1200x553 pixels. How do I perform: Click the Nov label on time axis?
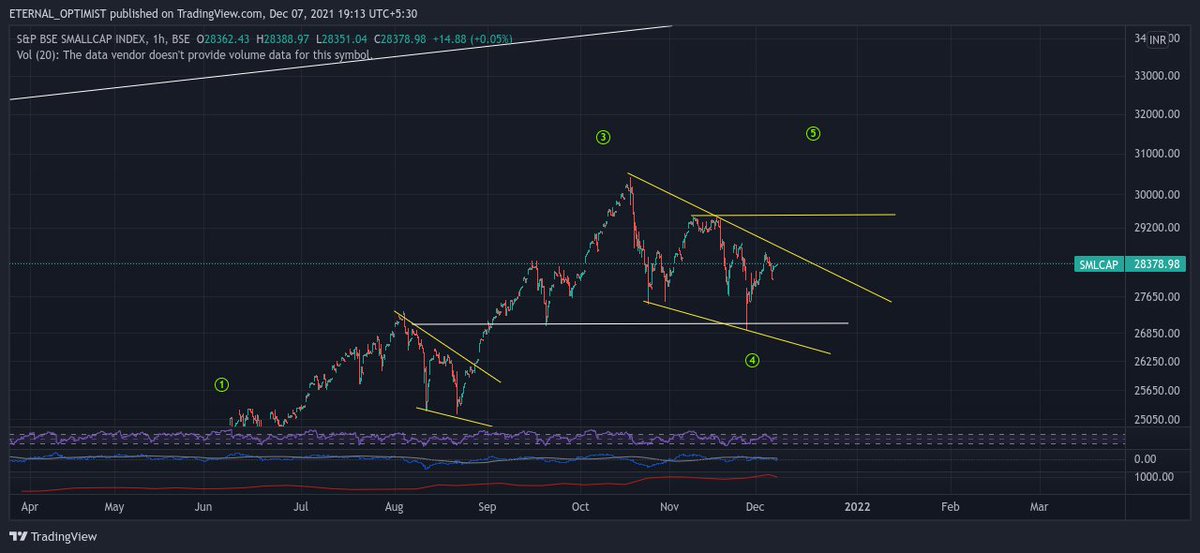(671, 508)
